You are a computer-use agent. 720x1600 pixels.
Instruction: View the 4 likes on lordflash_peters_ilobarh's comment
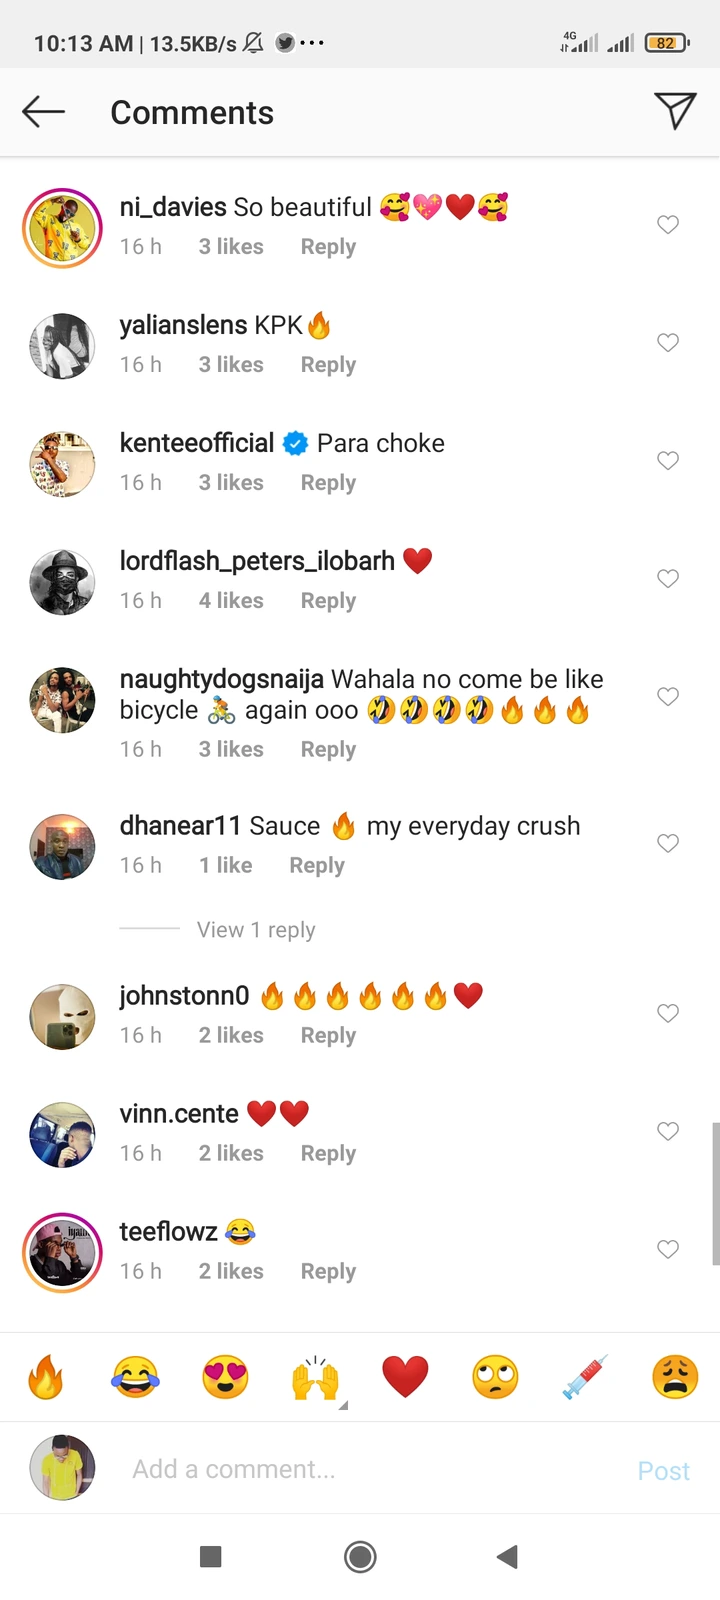pos(231,601)
